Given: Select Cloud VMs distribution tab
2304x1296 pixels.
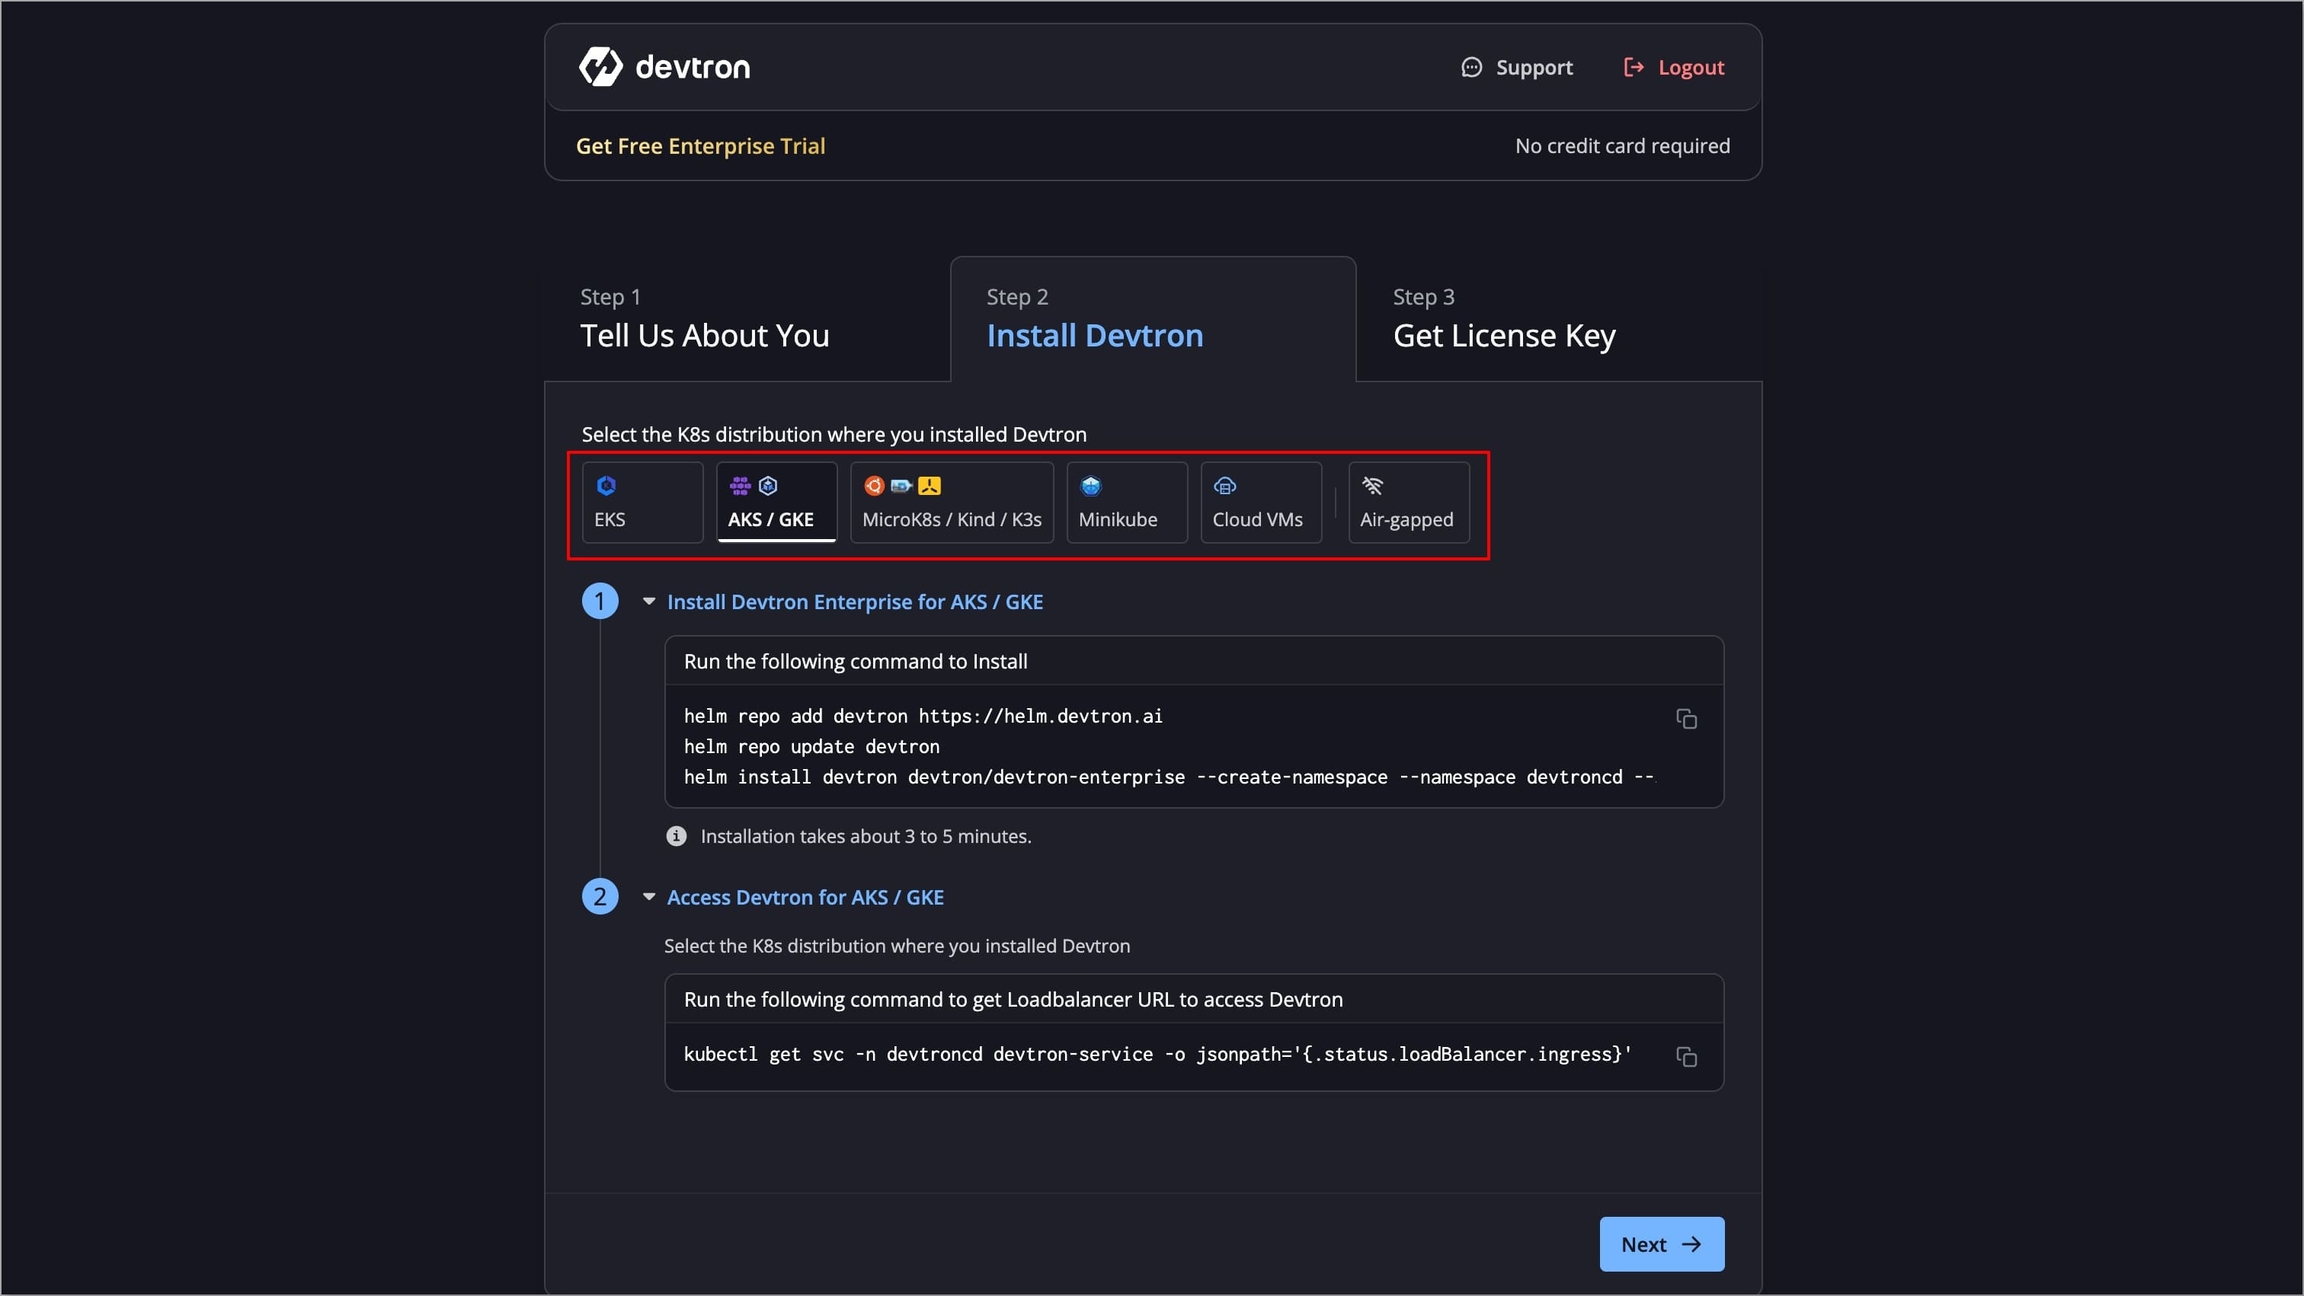Looking at the screenshot, I should [x=1261, y=502].
